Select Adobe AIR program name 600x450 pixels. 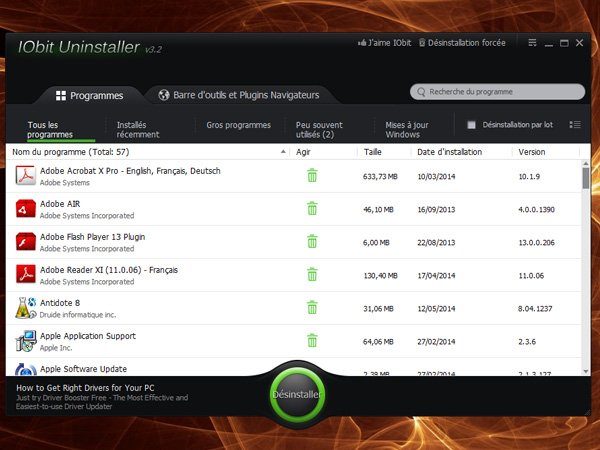[60, 204]
